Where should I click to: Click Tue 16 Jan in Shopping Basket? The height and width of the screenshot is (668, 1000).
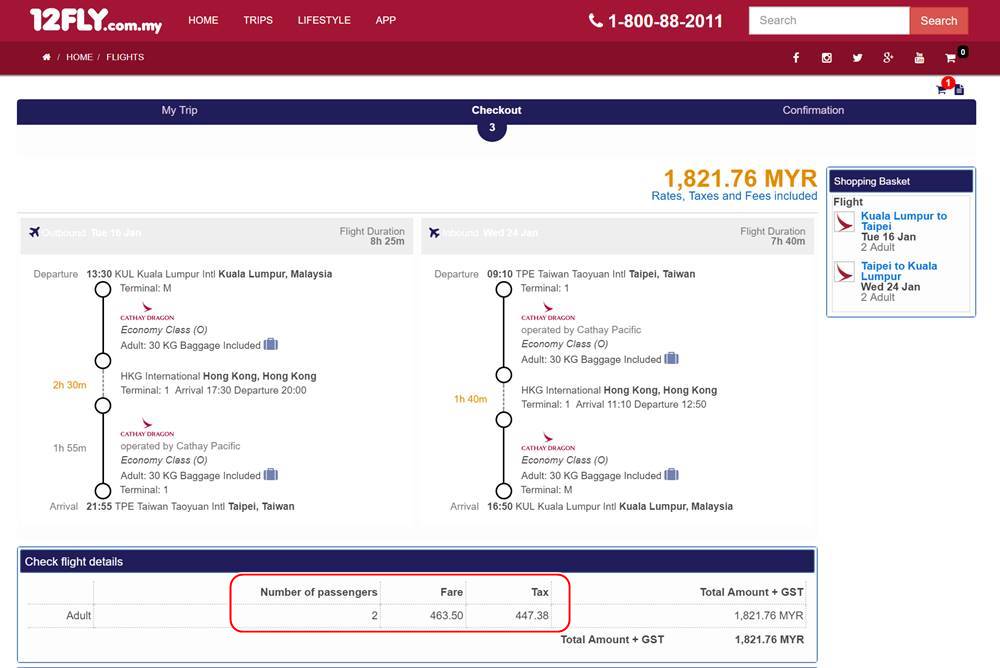(x=888, y=237)
